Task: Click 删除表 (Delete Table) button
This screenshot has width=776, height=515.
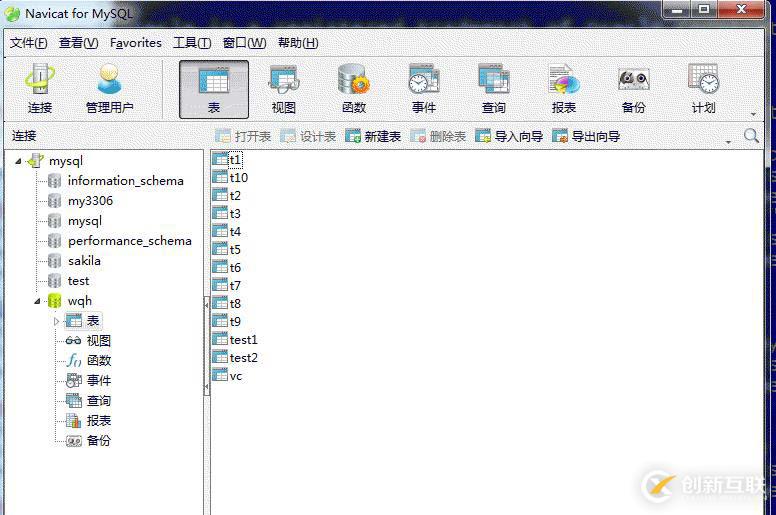Action: click(438, 136)
